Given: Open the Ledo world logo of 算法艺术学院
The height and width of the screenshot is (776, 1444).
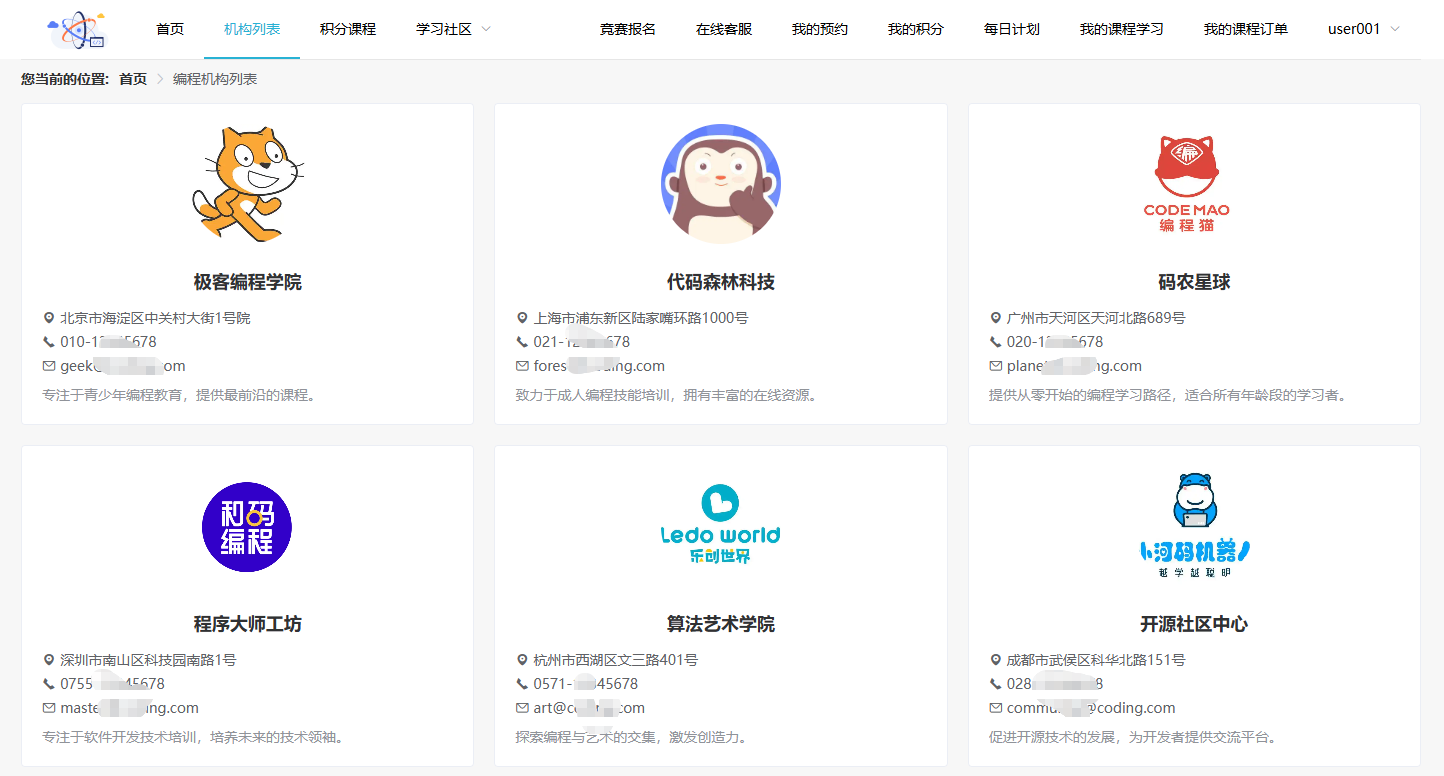Looking at the screenshot, I should click(720, 525).
